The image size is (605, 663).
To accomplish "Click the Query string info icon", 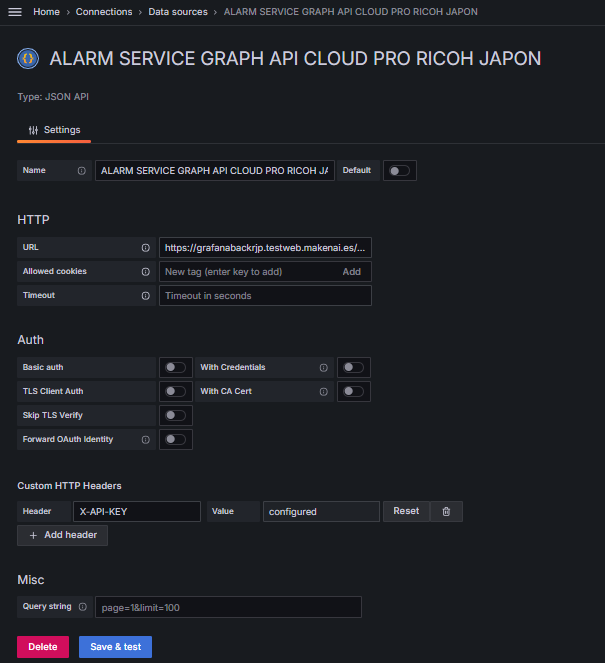I will click(x=84, y=607).
